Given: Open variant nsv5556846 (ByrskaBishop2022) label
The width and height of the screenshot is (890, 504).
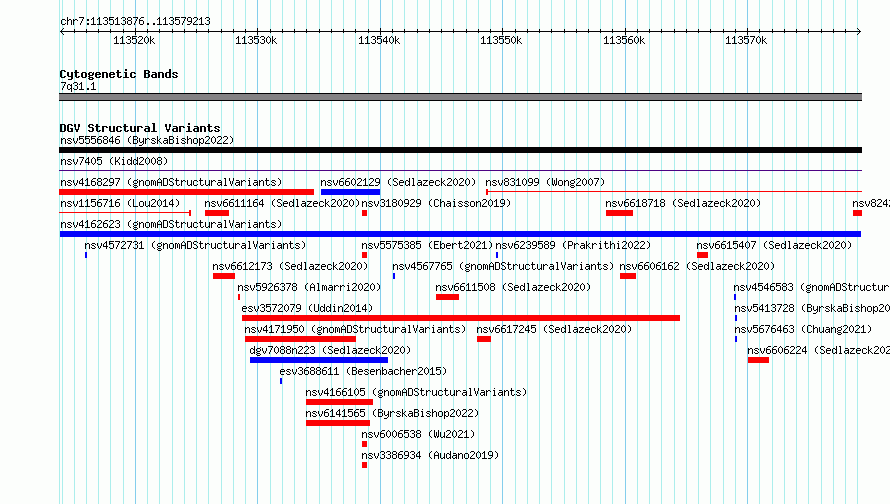Looking at the screenshot, I should pyautogui.click(x=147, y=140).
